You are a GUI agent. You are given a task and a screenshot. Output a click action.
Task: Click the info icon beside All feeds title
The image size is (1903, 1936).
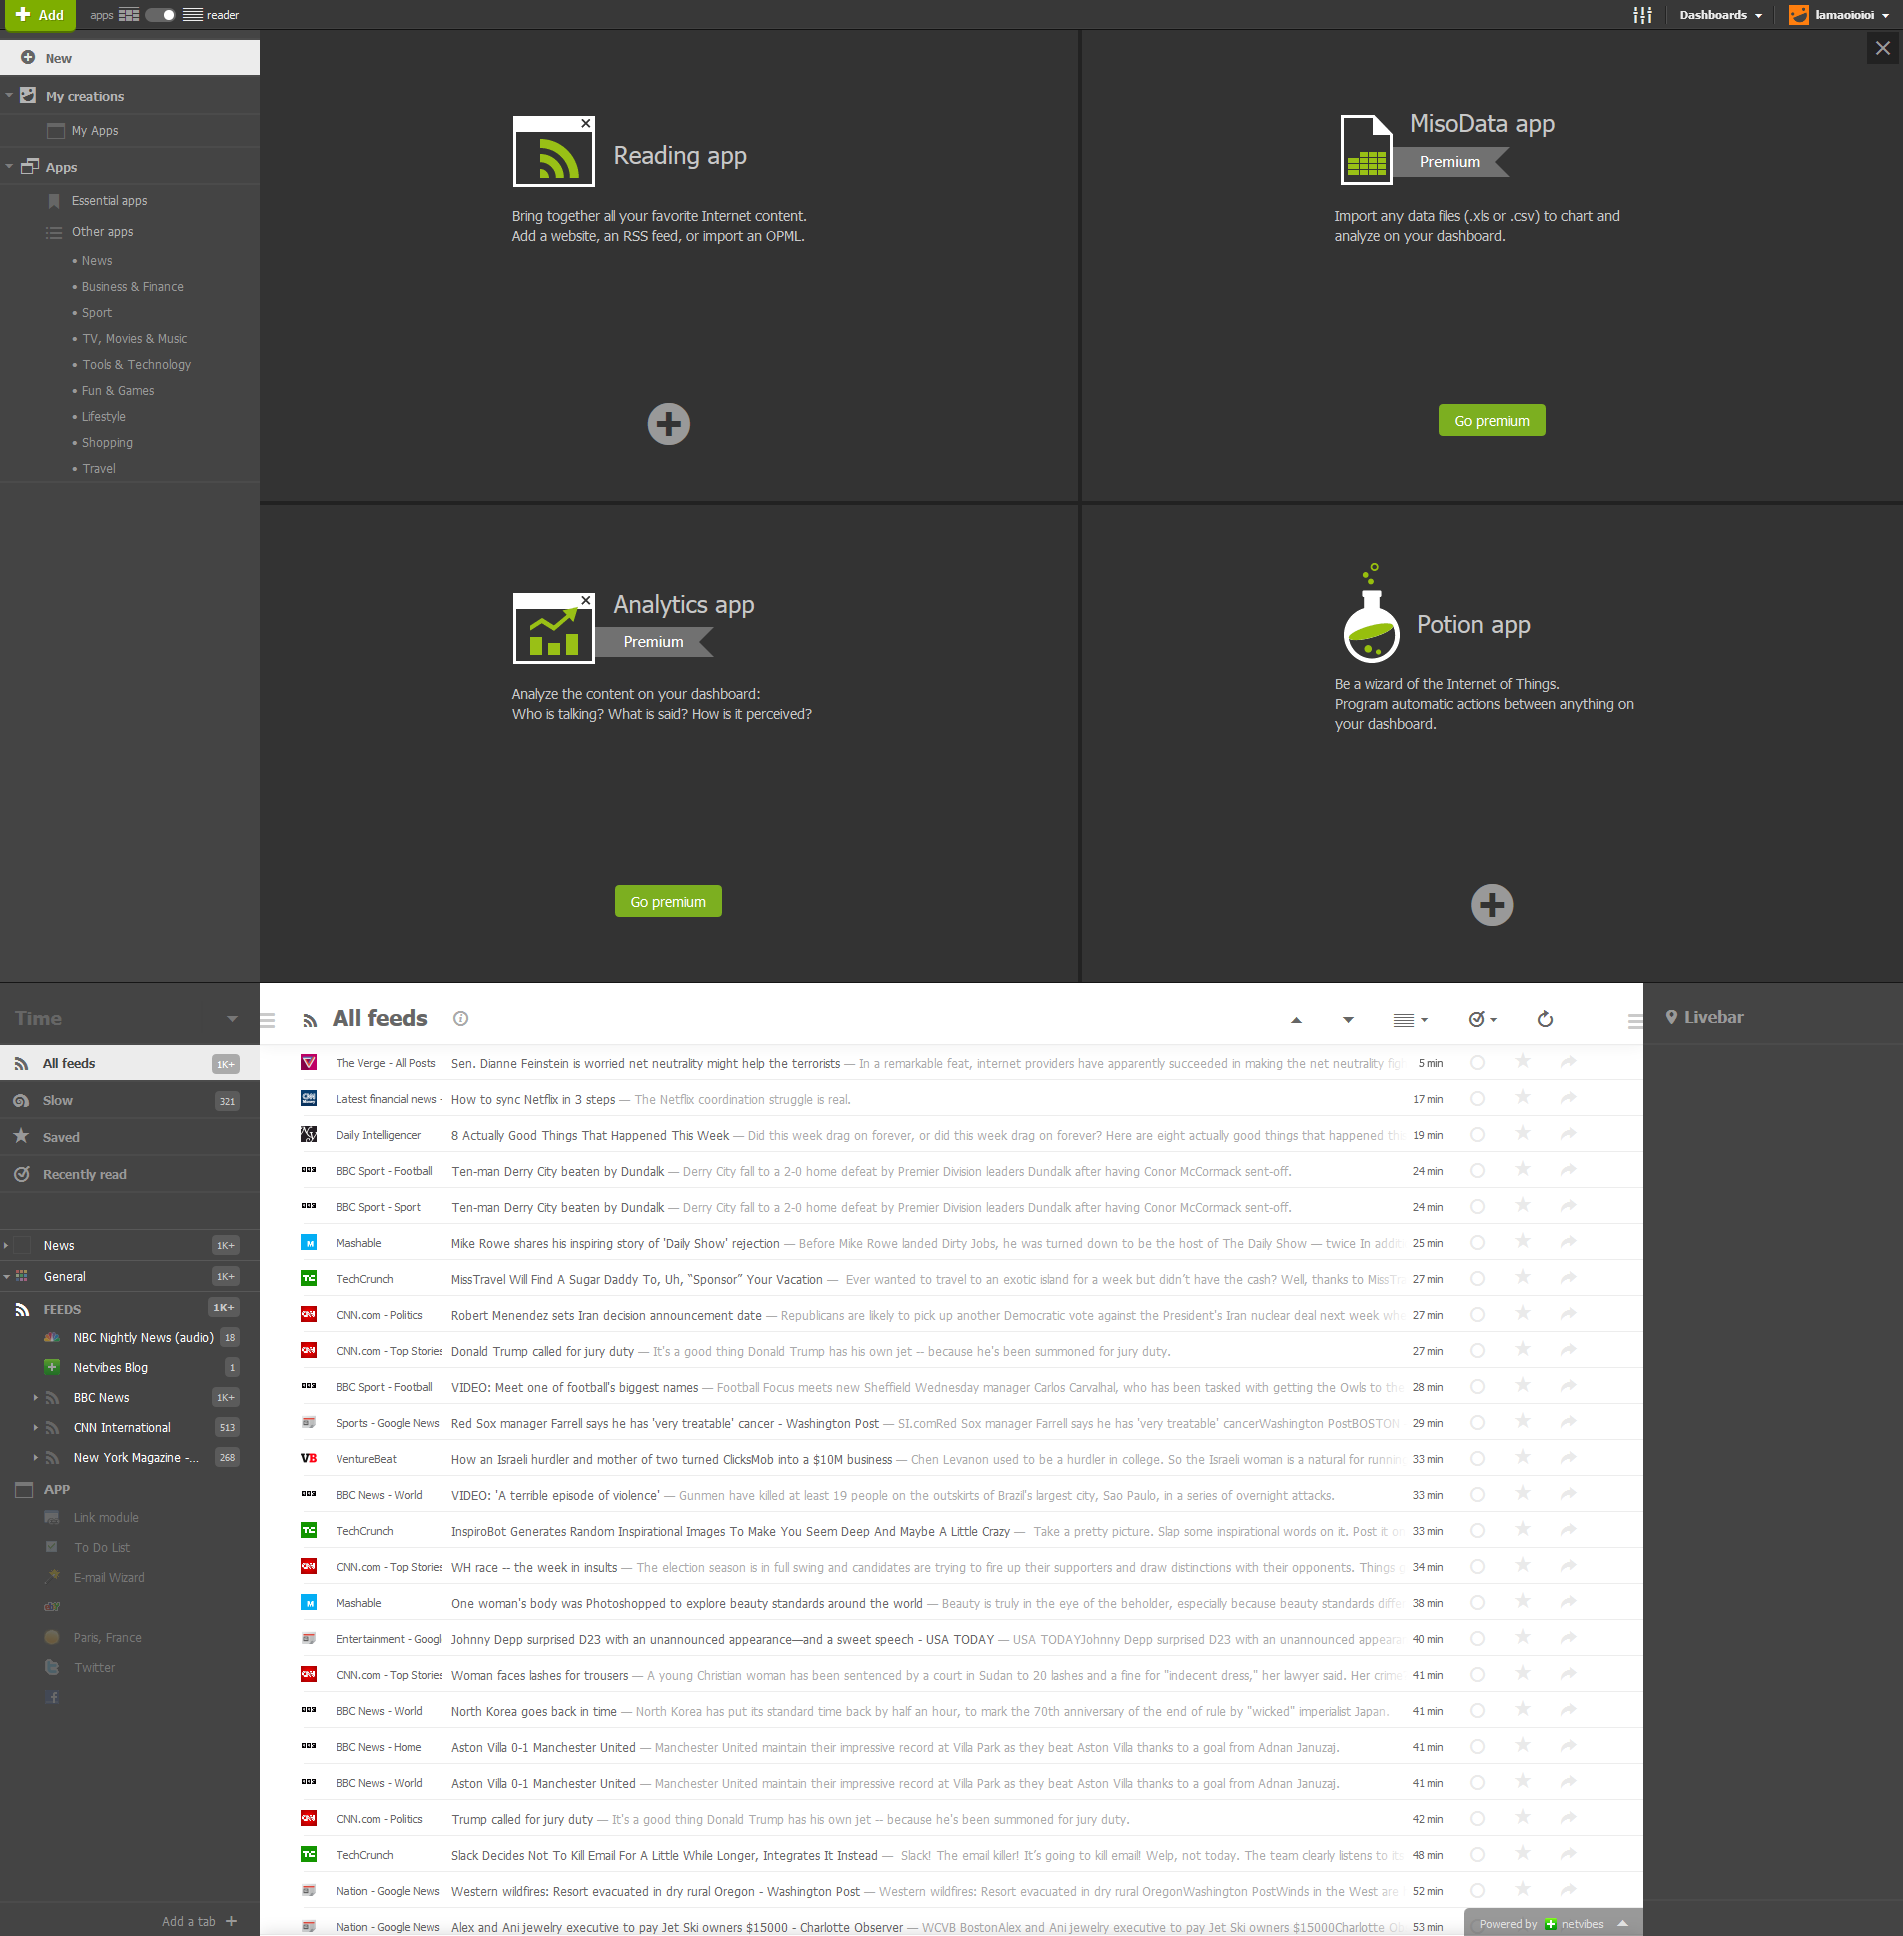(460, 1018)
